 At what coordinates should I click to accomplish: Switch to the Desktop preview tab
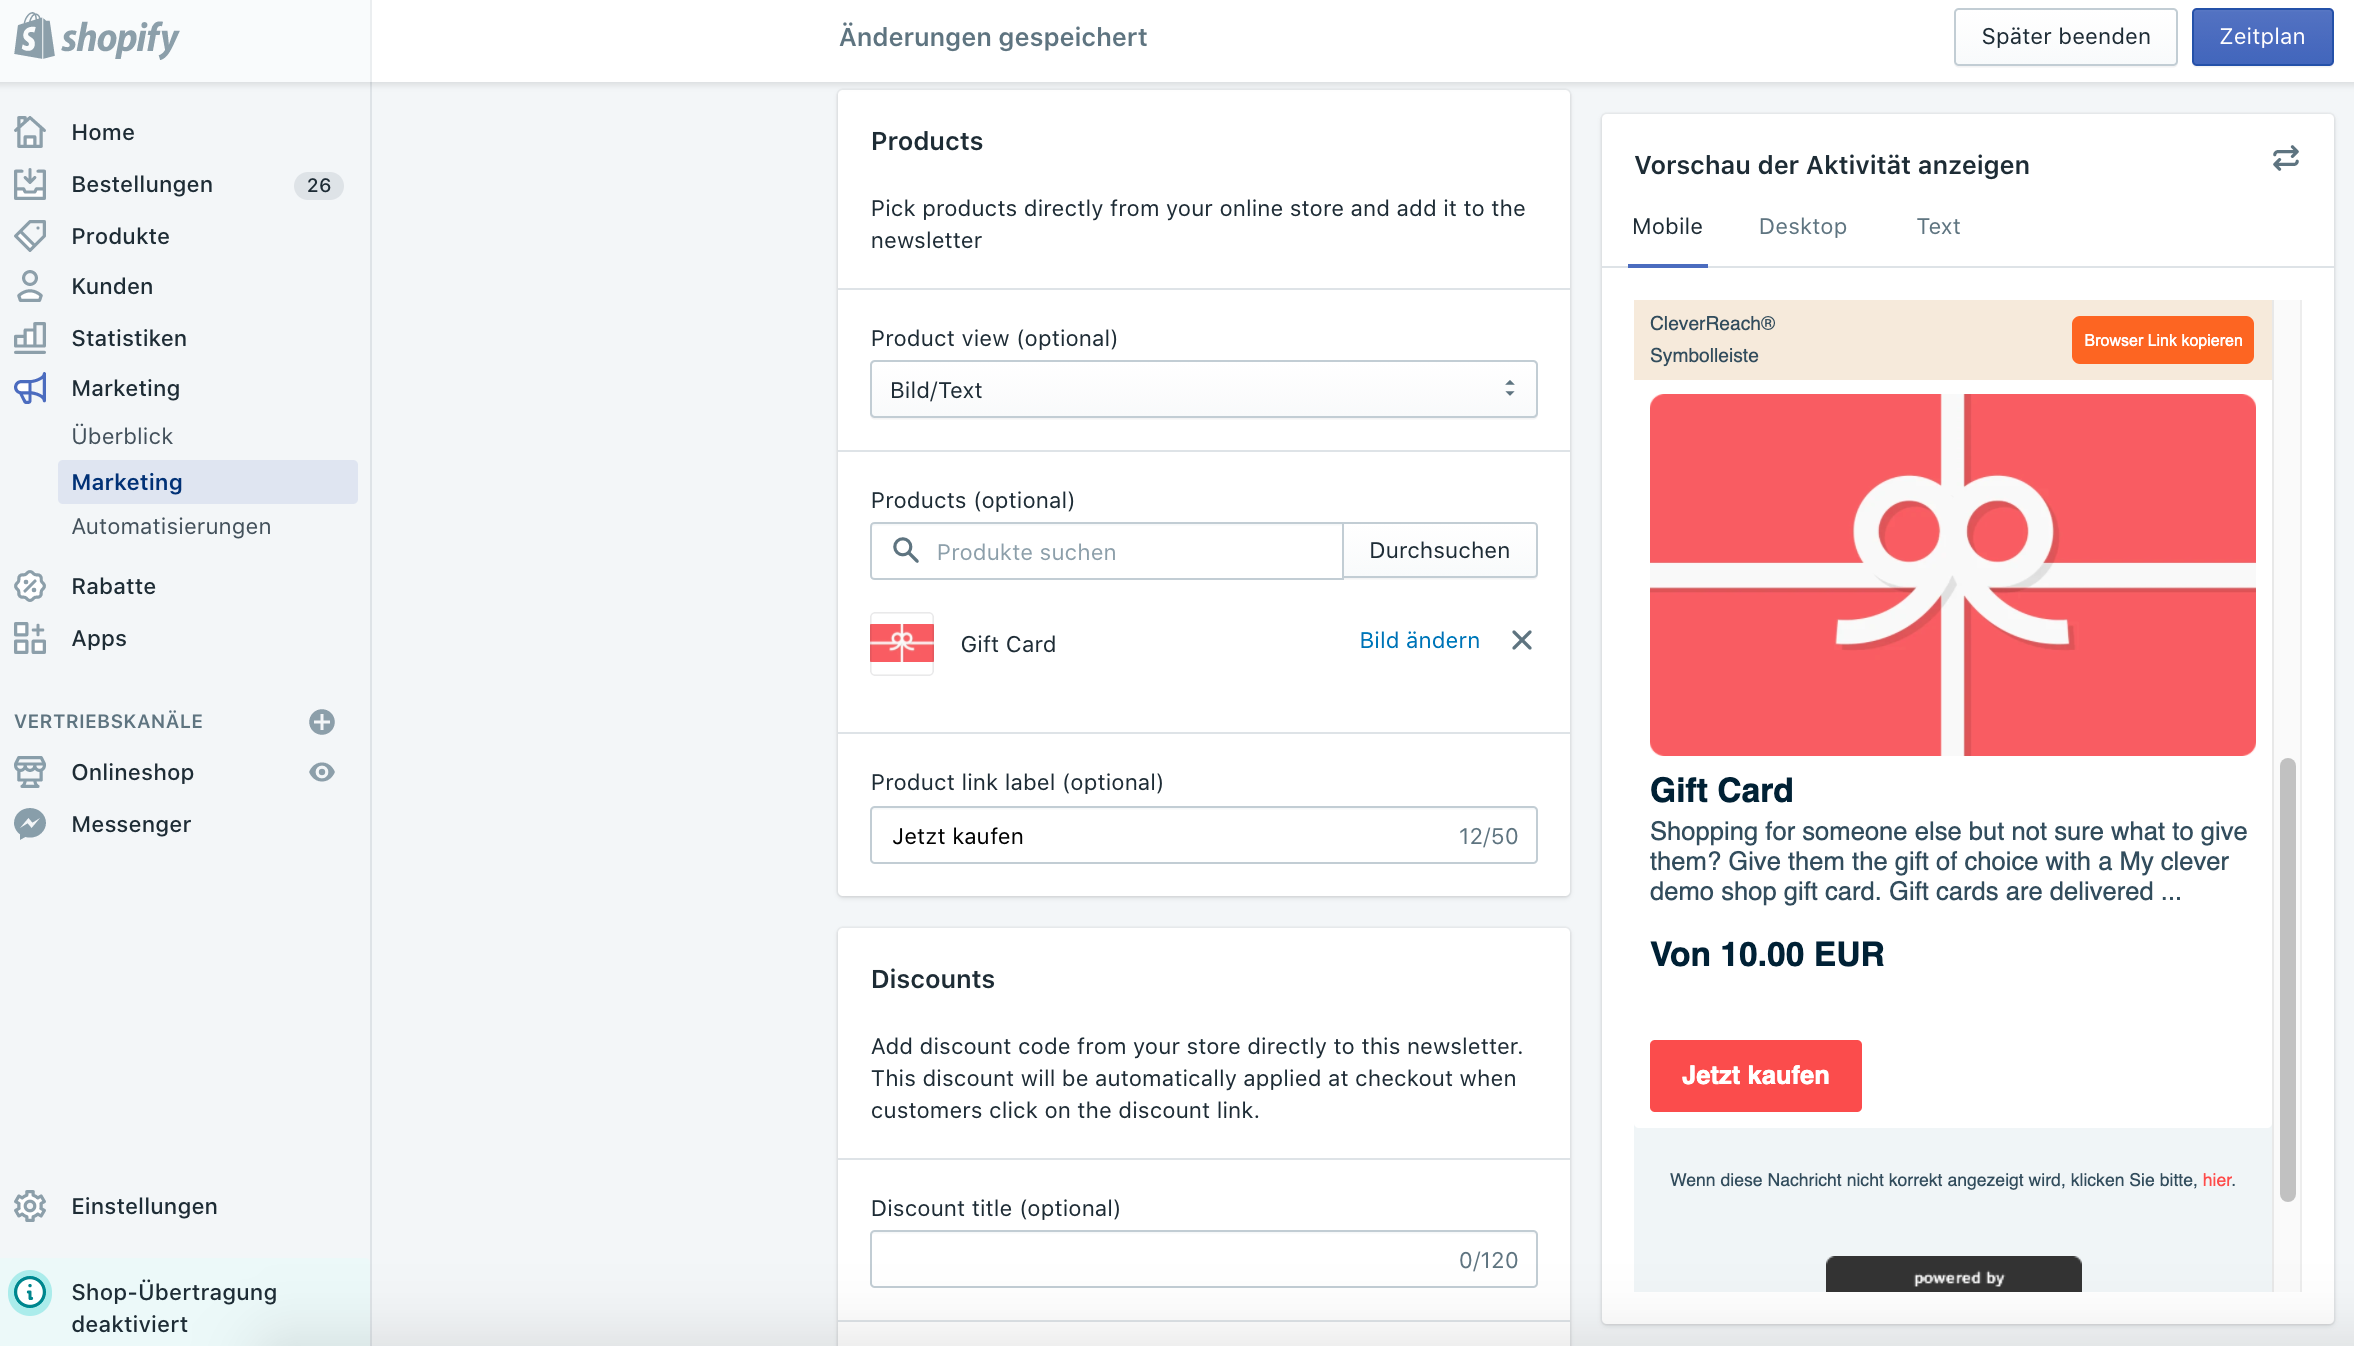tap(1802, 226)
